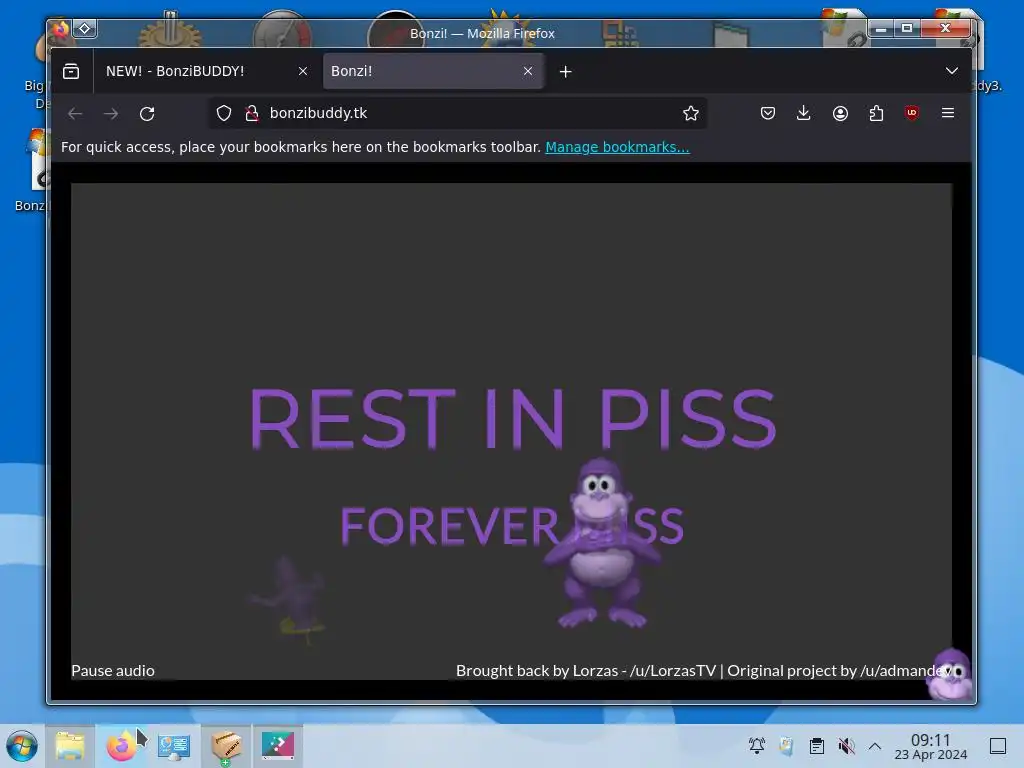The image size is (1024, 768).
Task: Open the Firefox window menu icon in titlebar
Action: (x=61, y=29)
